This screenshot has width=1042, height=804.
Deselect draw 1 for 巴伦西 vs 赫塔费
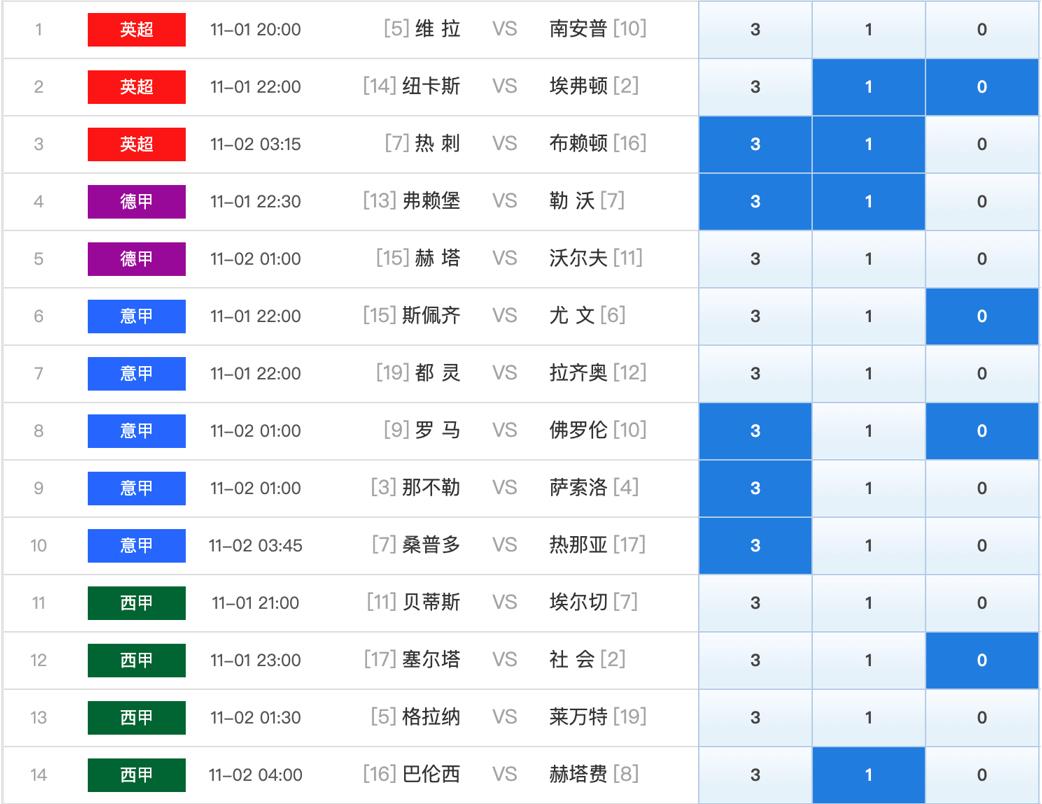(x=868, y=775)
